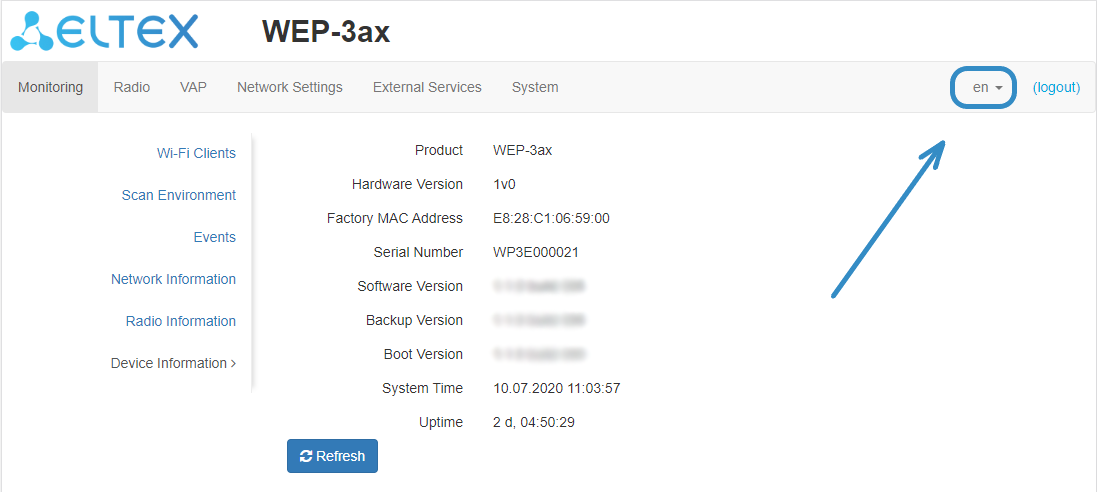The height and width of the screenshot is (492, 1097).
Task: Click the serial number value WP3E000021
Action: click(x=536, y=252)
